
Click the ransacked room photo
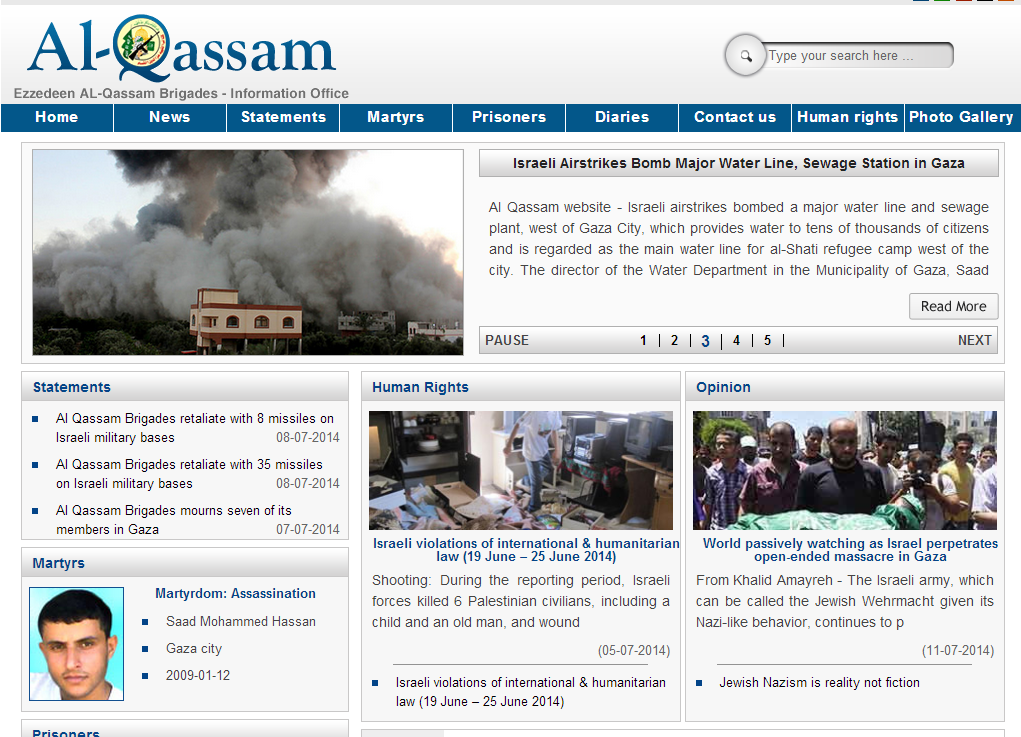521,470
